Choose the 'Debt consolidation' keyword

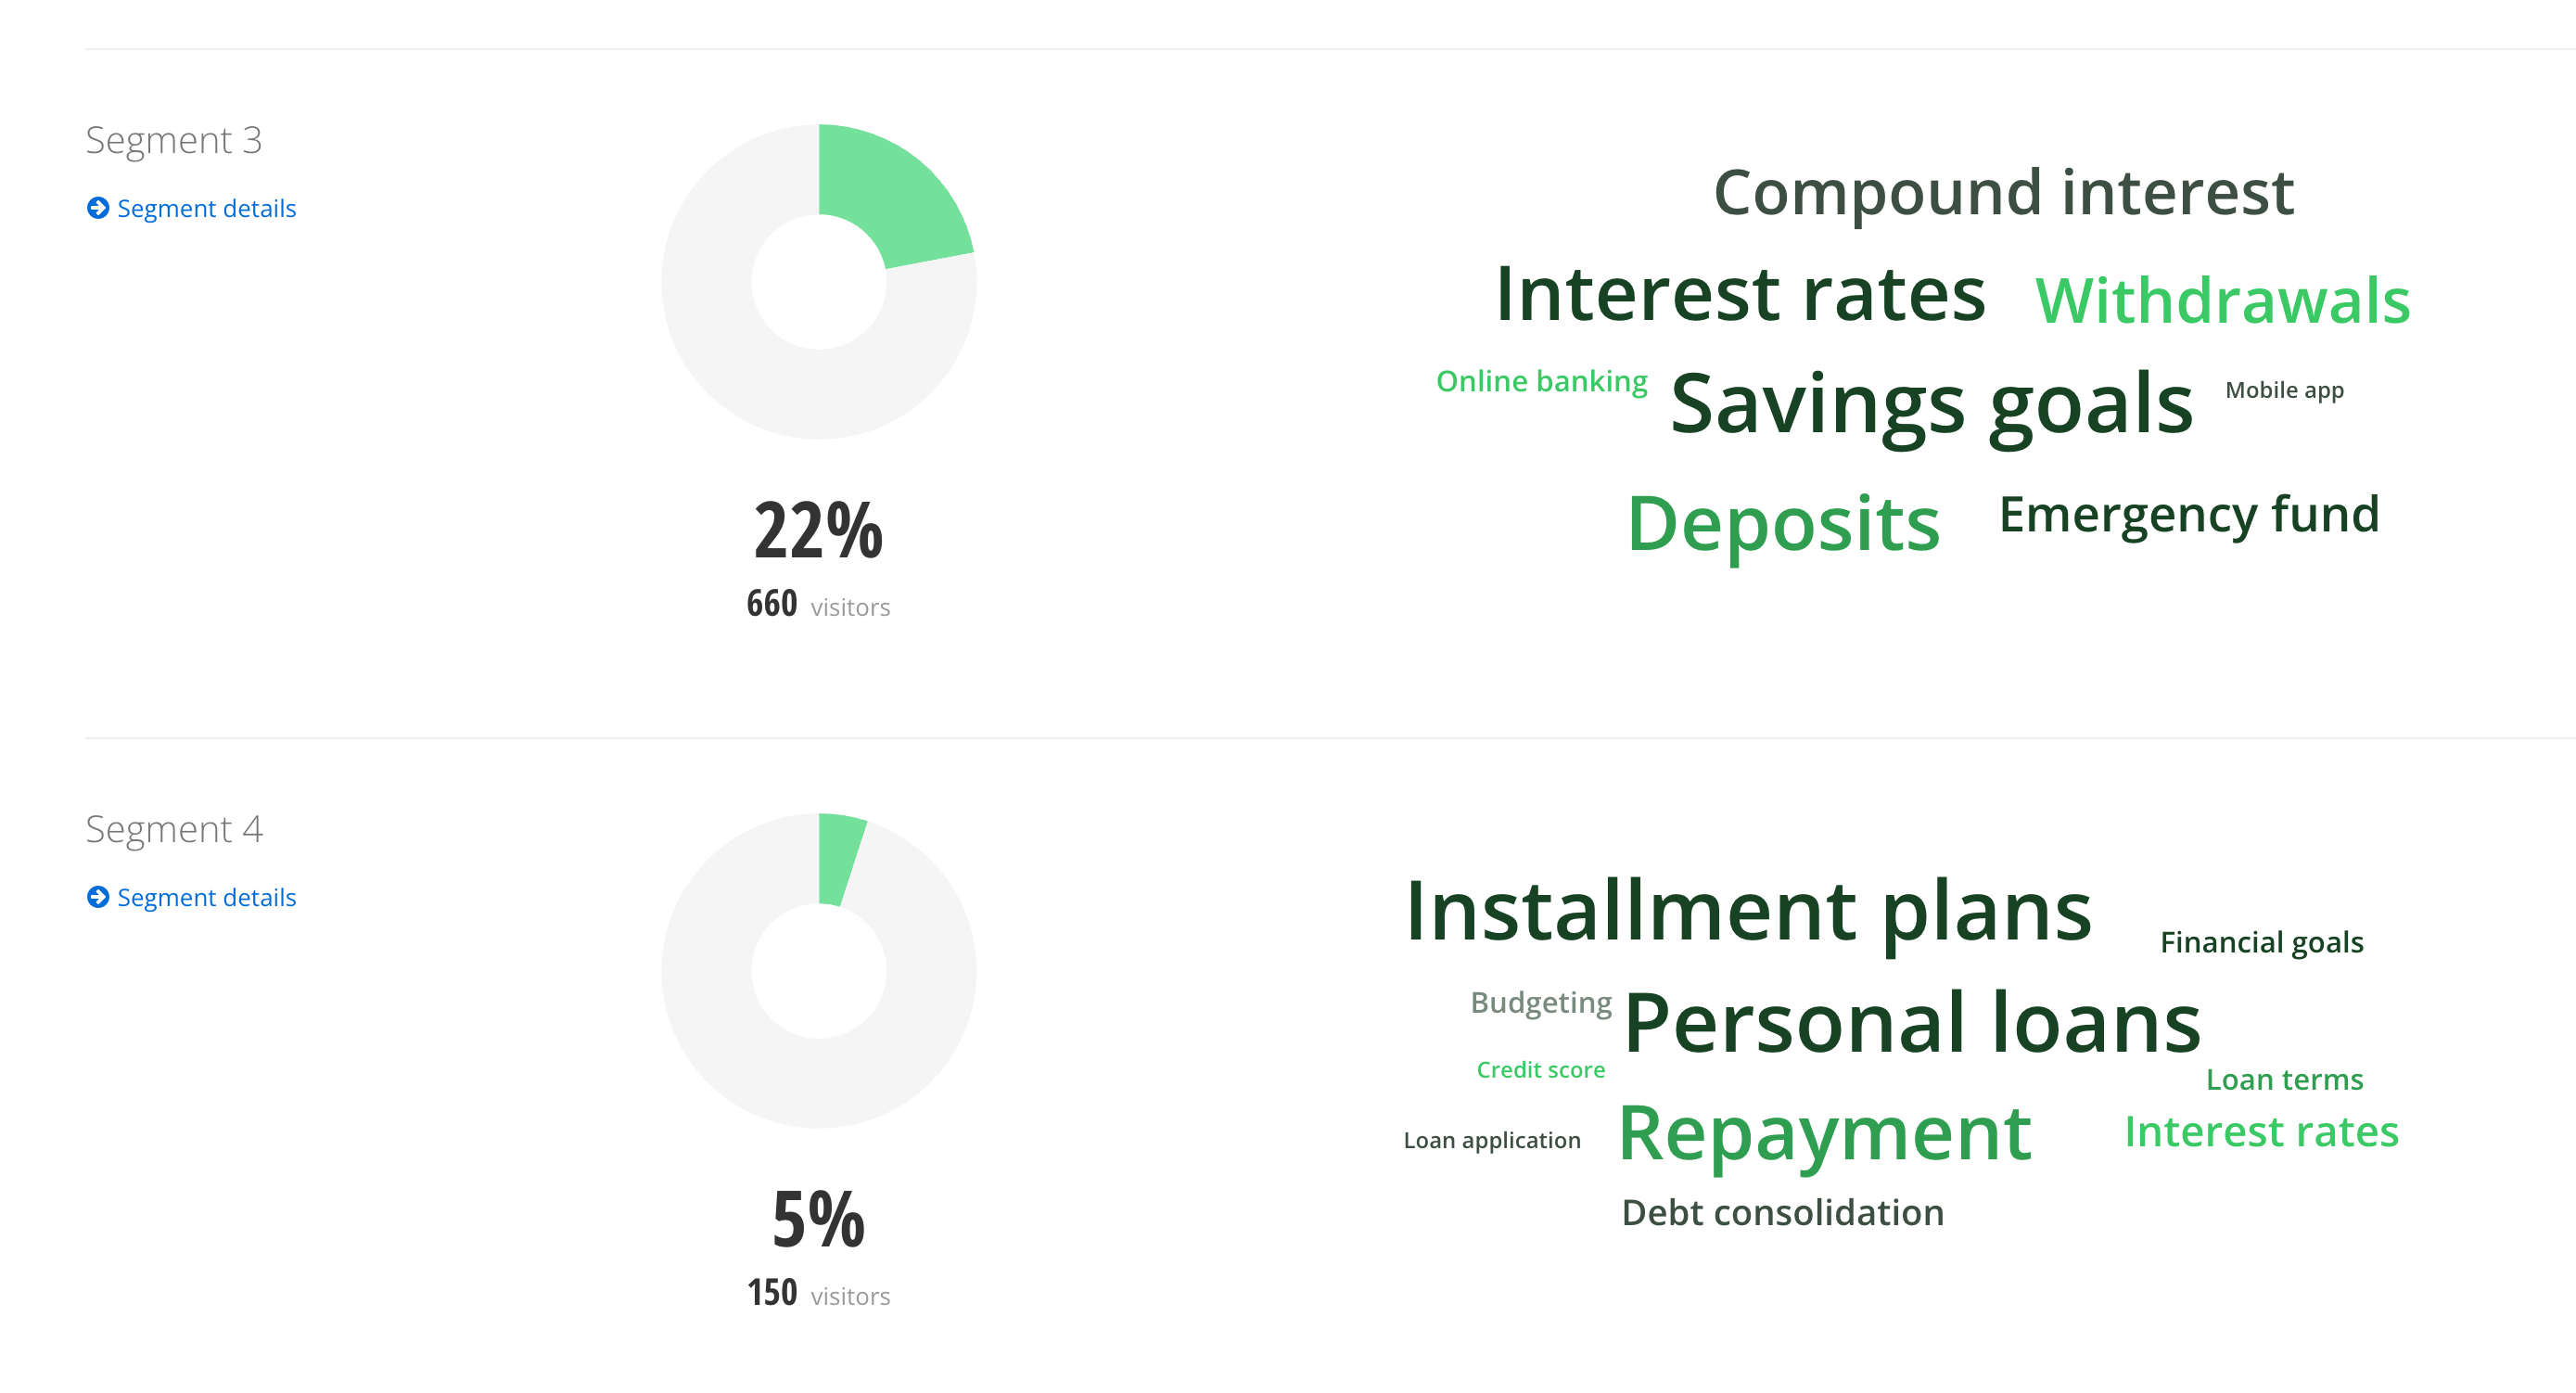coord(1782,1212)
